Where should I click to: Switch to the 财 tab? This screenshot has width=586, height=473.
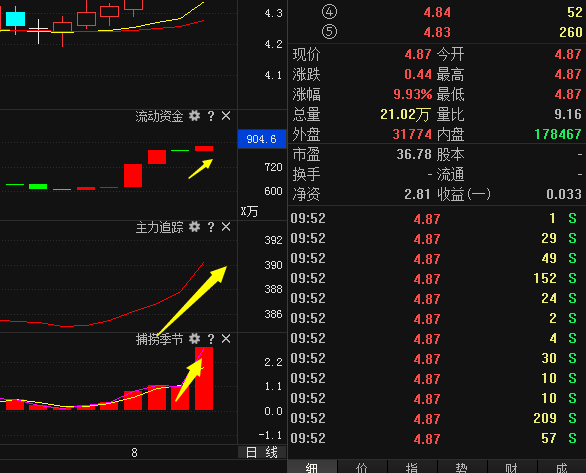pos(512,467)
